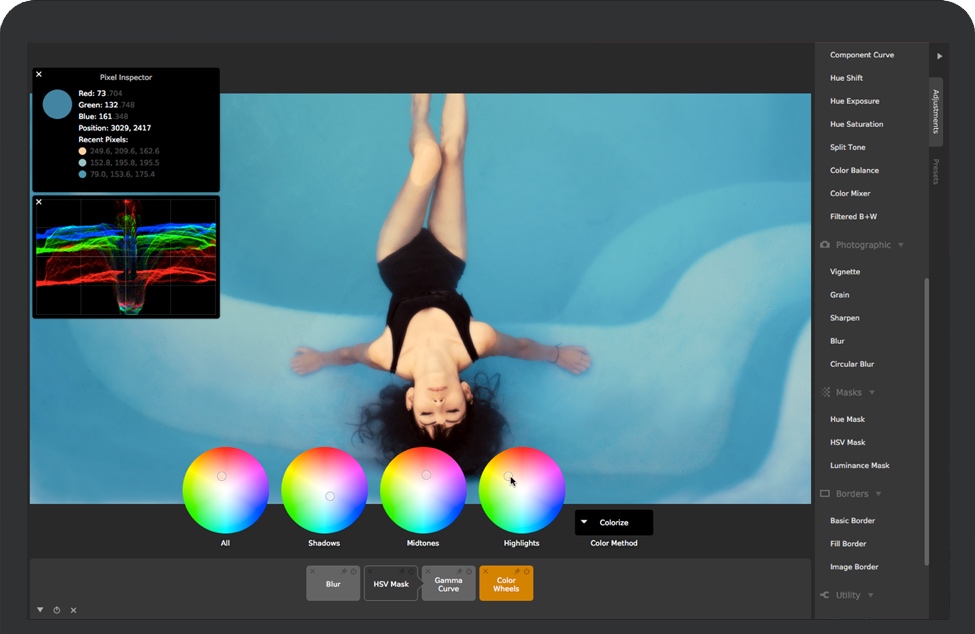Click the Utility section icon
This screenshot has height=634, width=975.
pyautogui.click(x=825, y=595)
